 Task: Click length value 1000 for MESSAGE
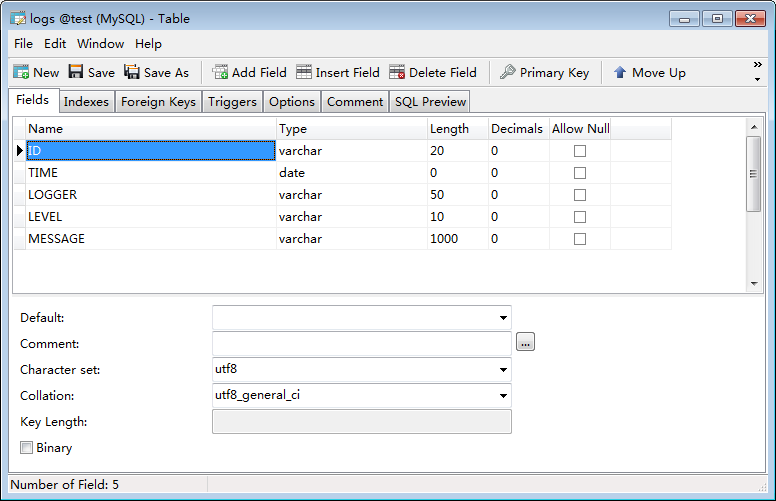pyautogui.click(x=458, y=239)
